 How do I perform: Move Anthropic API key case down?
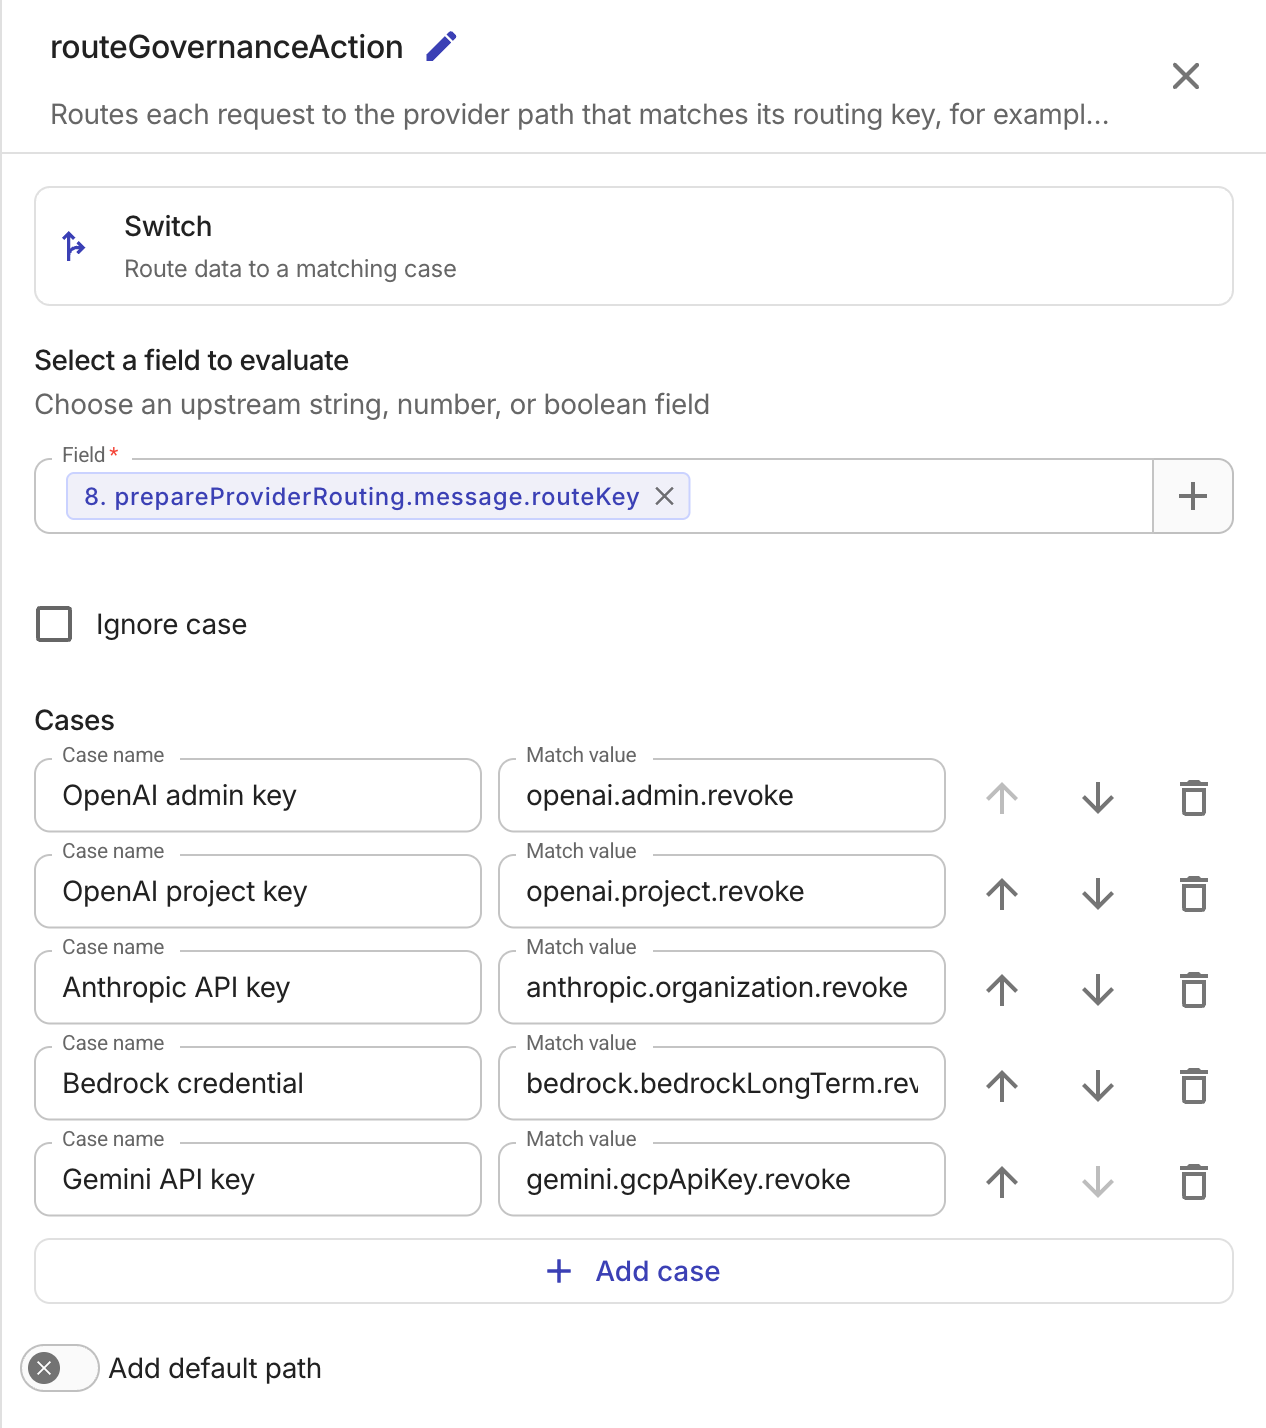click(x=1097, y=989)
